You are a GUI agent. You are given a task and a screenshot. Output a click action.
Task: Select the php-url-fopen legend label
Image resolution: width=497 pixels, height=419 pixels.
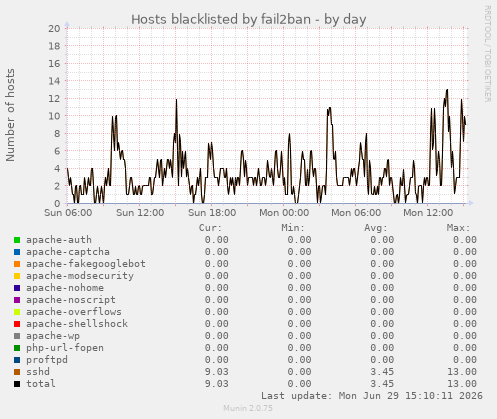65,348
